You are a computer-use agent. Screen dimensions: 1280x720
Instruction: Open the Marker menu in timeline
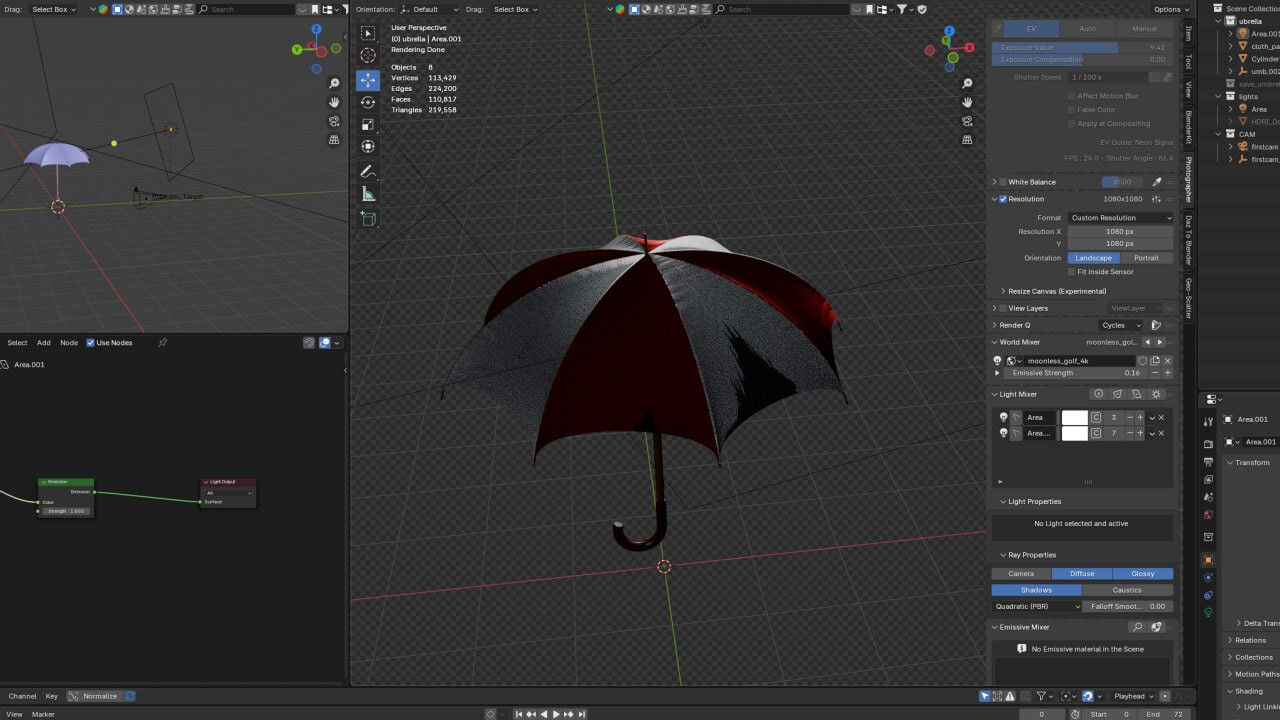[43, 714]
